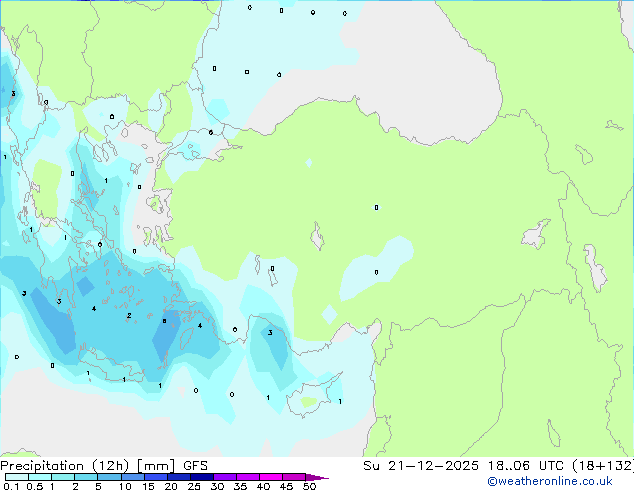The height and width of the screenshot is (490, 634).
Task: Click the '30' legend scale label
Action: (x=217, y=486)
